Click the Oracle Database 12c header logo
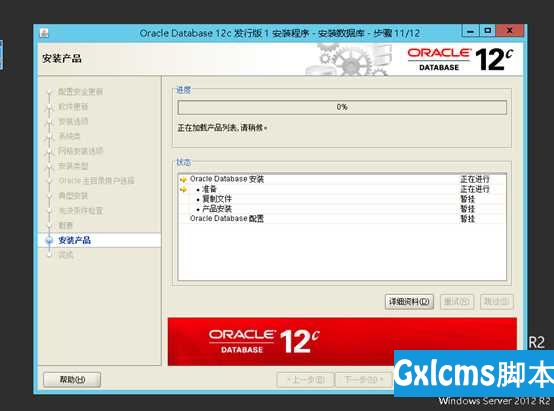Screen dimensions: 554x411 (x=460, y=59)
